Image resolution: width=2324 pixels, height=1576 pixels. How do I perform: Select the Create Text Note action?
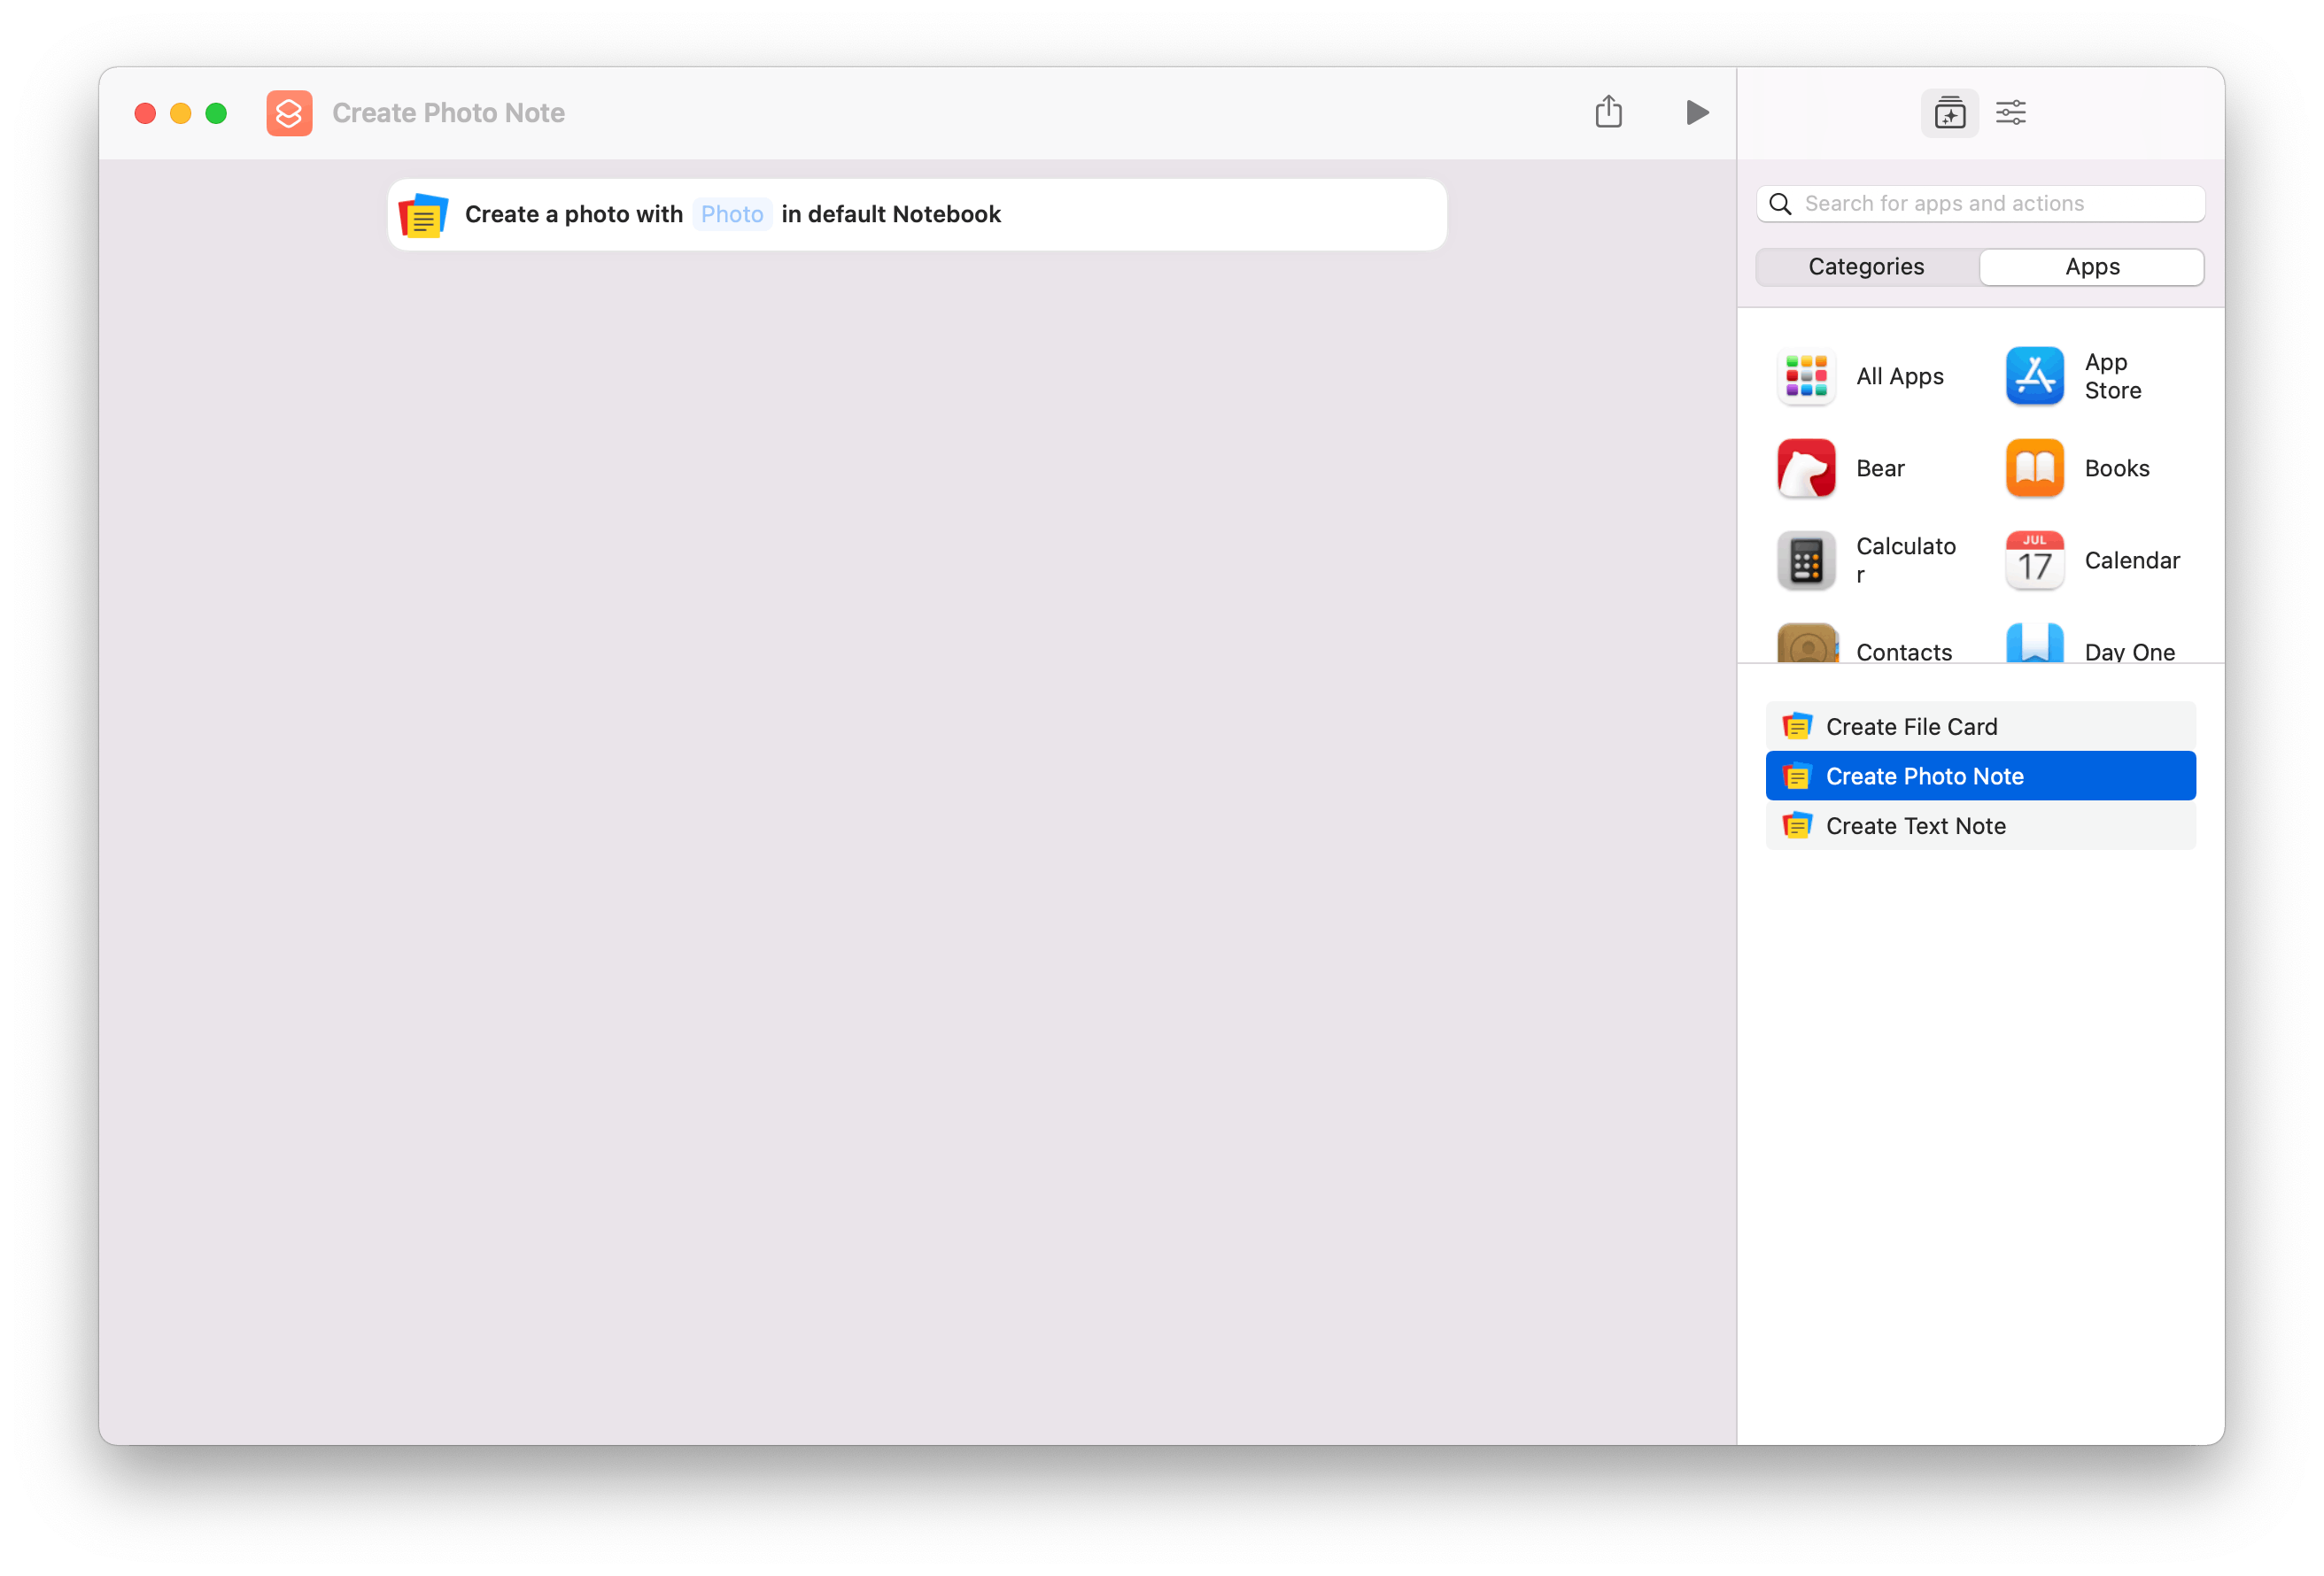[1915, 825]
